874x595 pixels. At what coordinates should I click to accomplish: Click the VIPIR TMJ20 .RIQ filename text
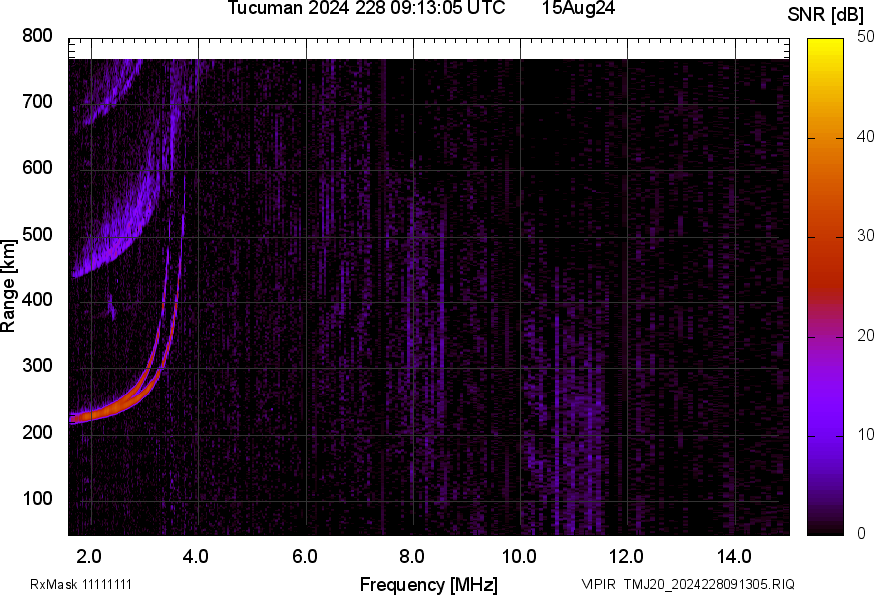click(688, 584)
